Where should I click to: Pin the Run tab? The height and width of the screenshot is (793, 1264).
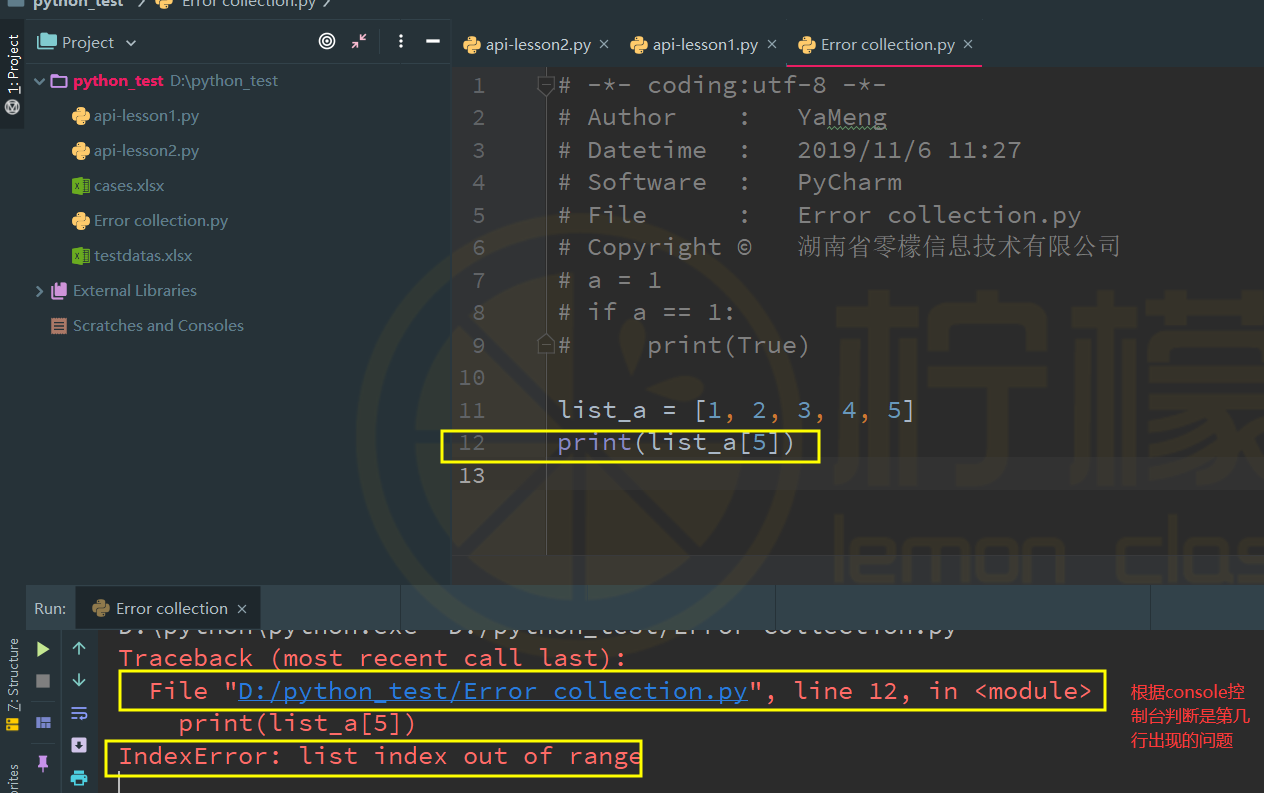(43, 763)
